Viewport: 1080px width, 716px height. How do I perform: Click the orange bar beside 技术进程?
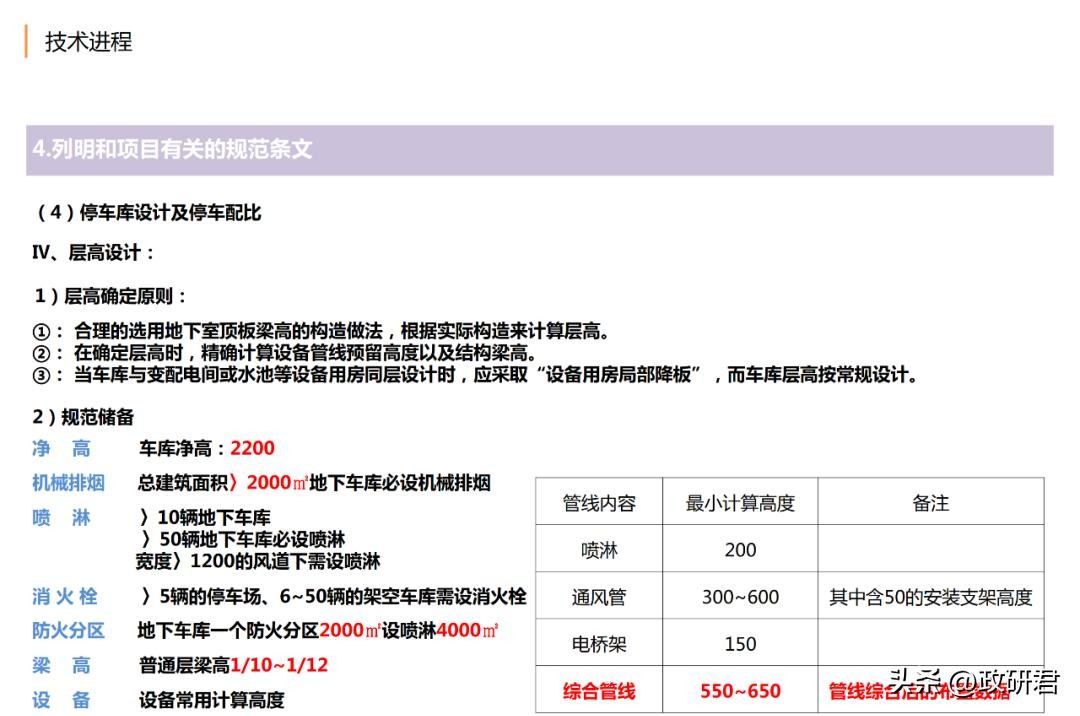pyautogui.click(x=27, y=41)
